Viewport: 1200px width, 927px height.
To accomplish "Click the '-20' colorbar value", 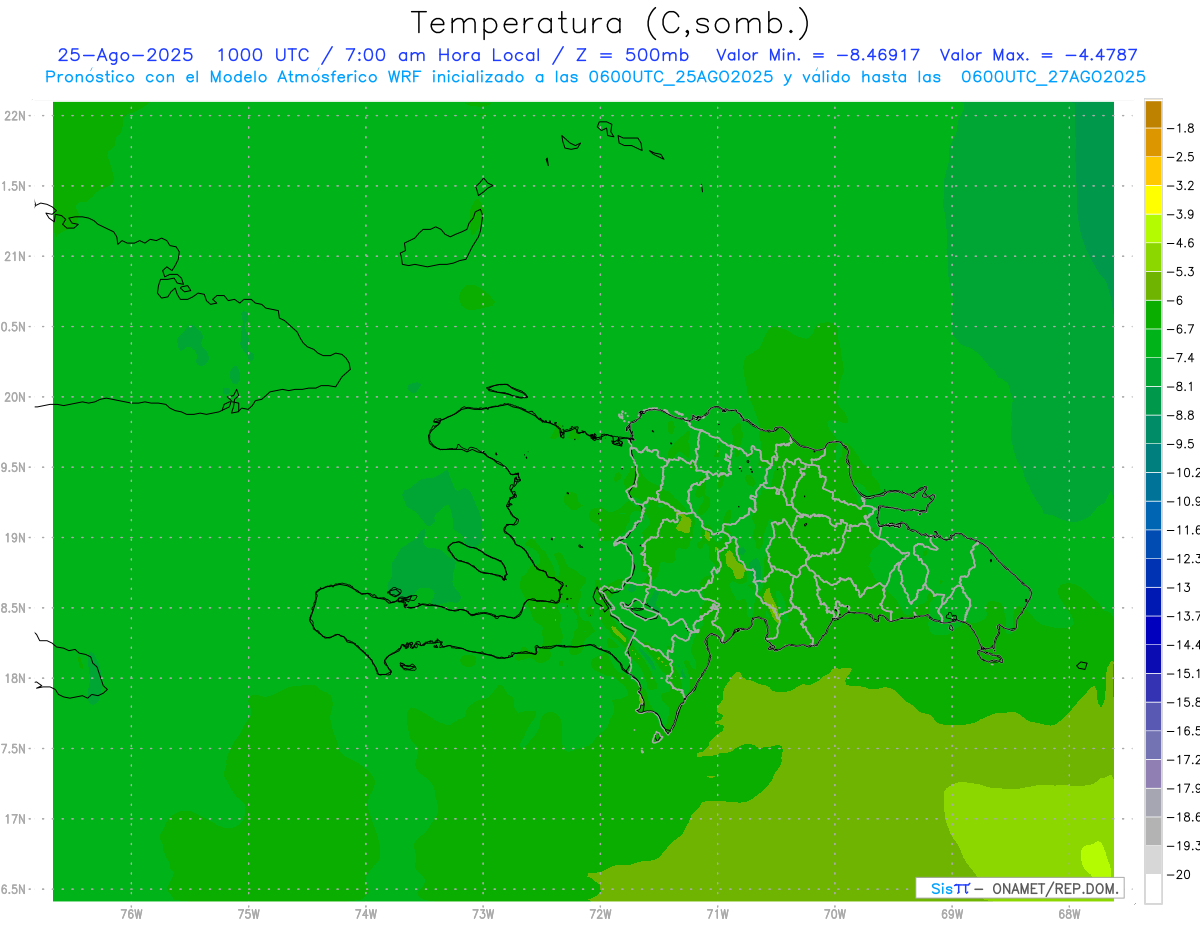I will tap(1178, 874).
